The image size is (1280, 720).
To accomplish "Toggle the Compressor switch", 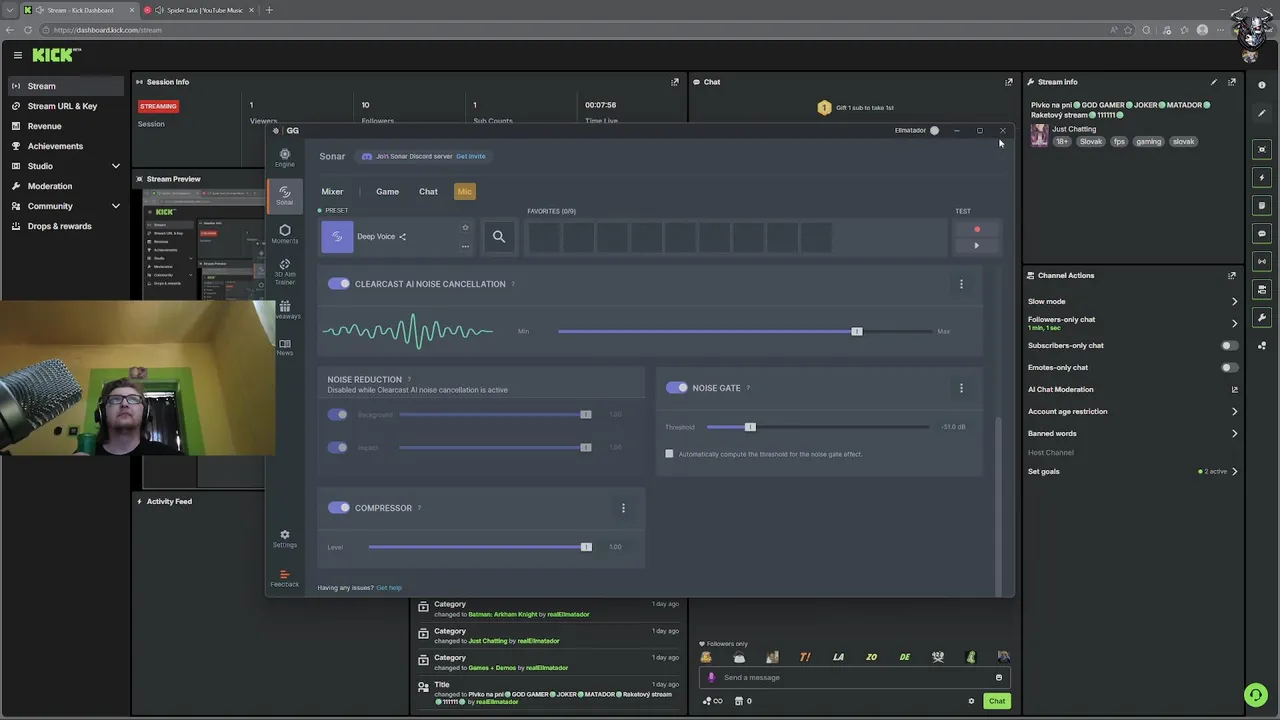I will (339, 508).
